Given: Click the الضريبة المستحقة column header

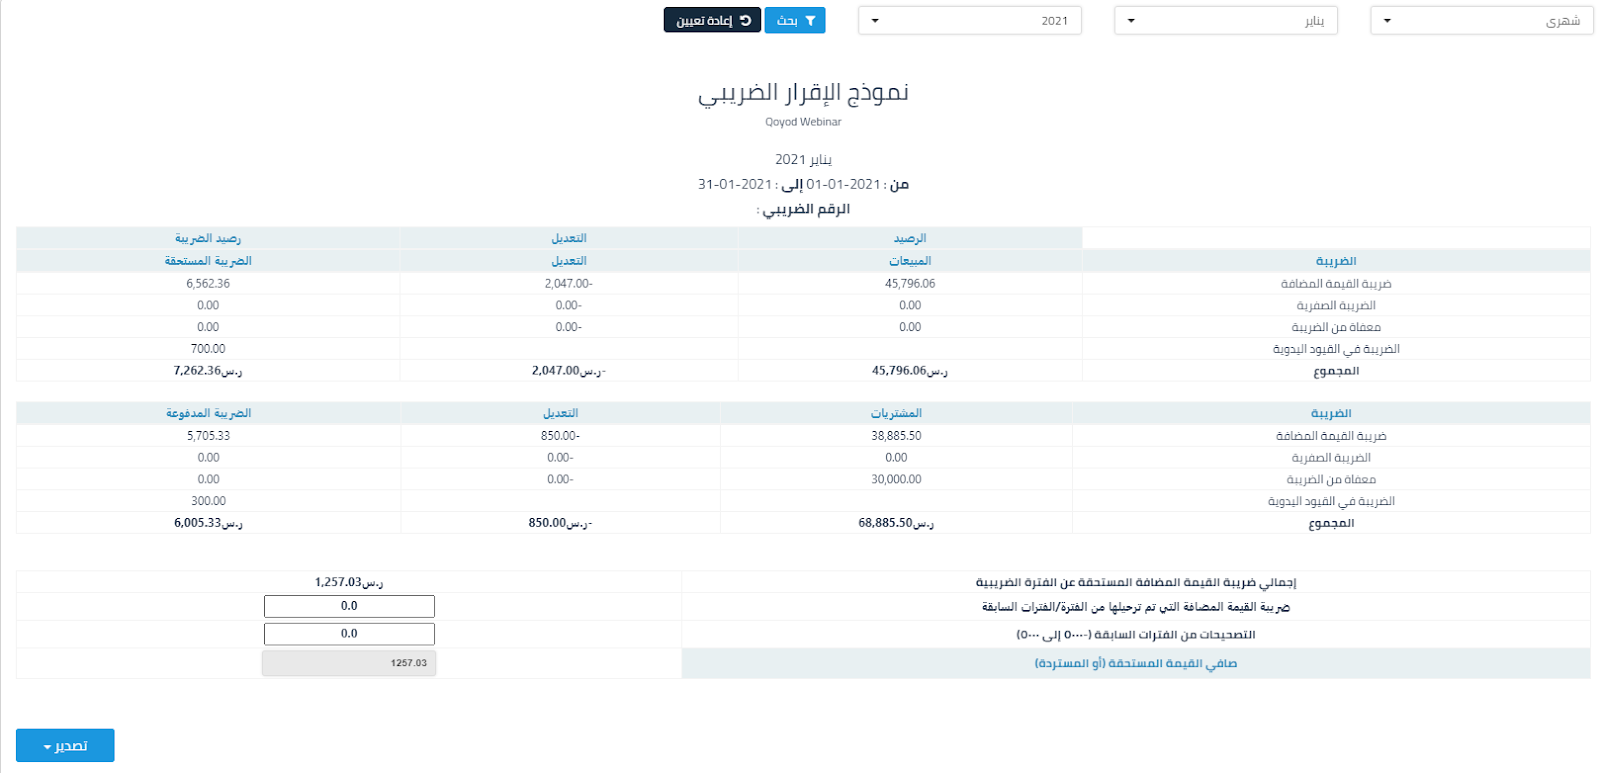Looking at the screenshot, I should pos(208,261).
